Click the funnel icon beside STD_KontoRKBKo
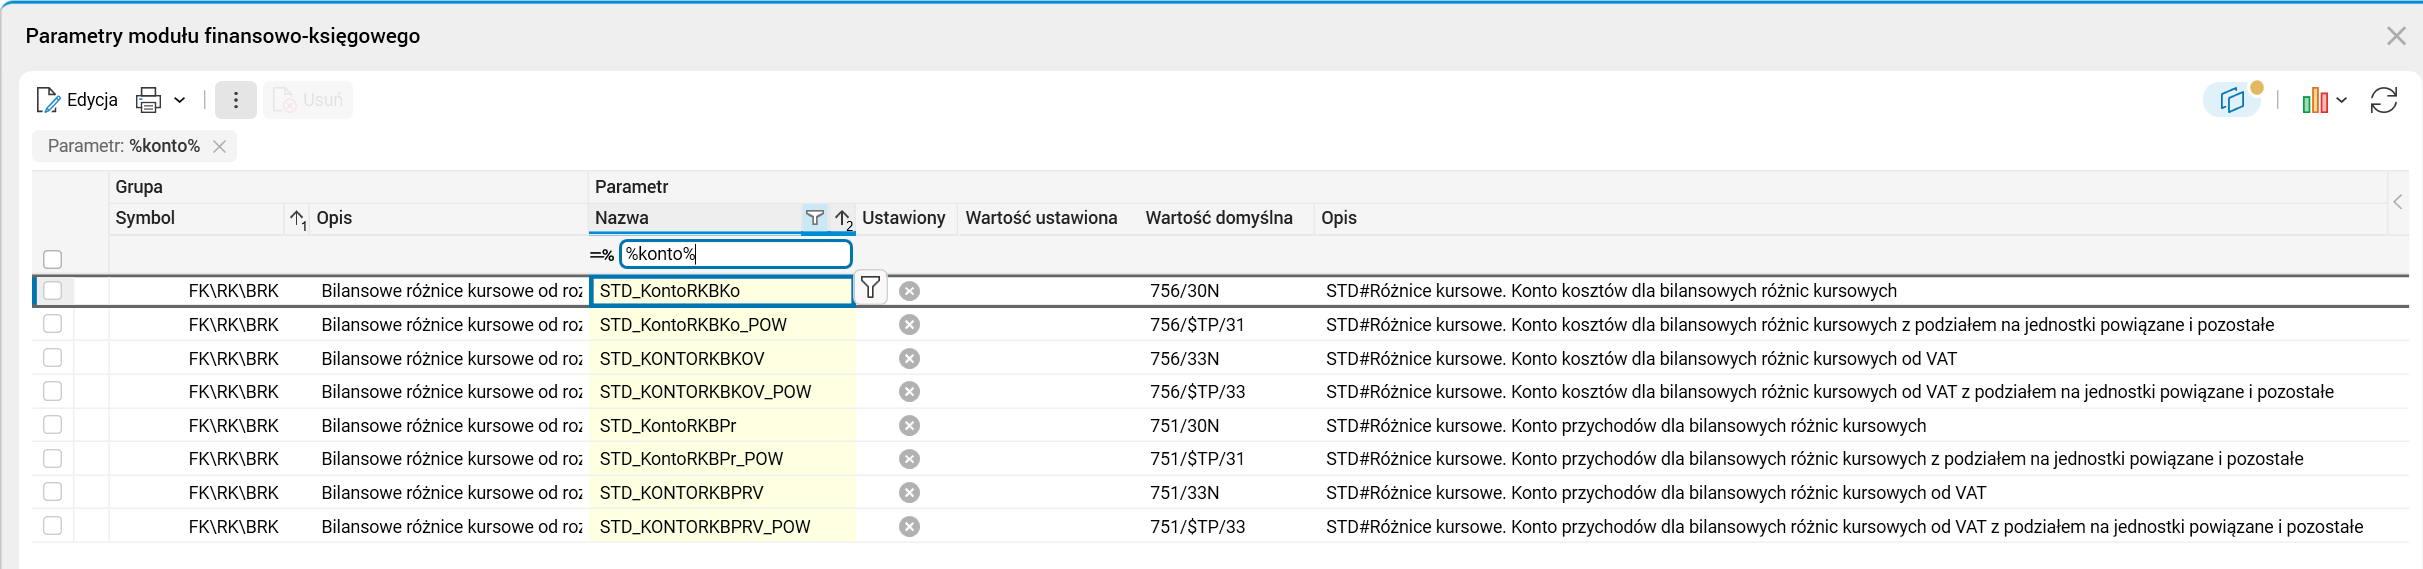The height and width of the screenshot is (569, 2423). [871, 289]
